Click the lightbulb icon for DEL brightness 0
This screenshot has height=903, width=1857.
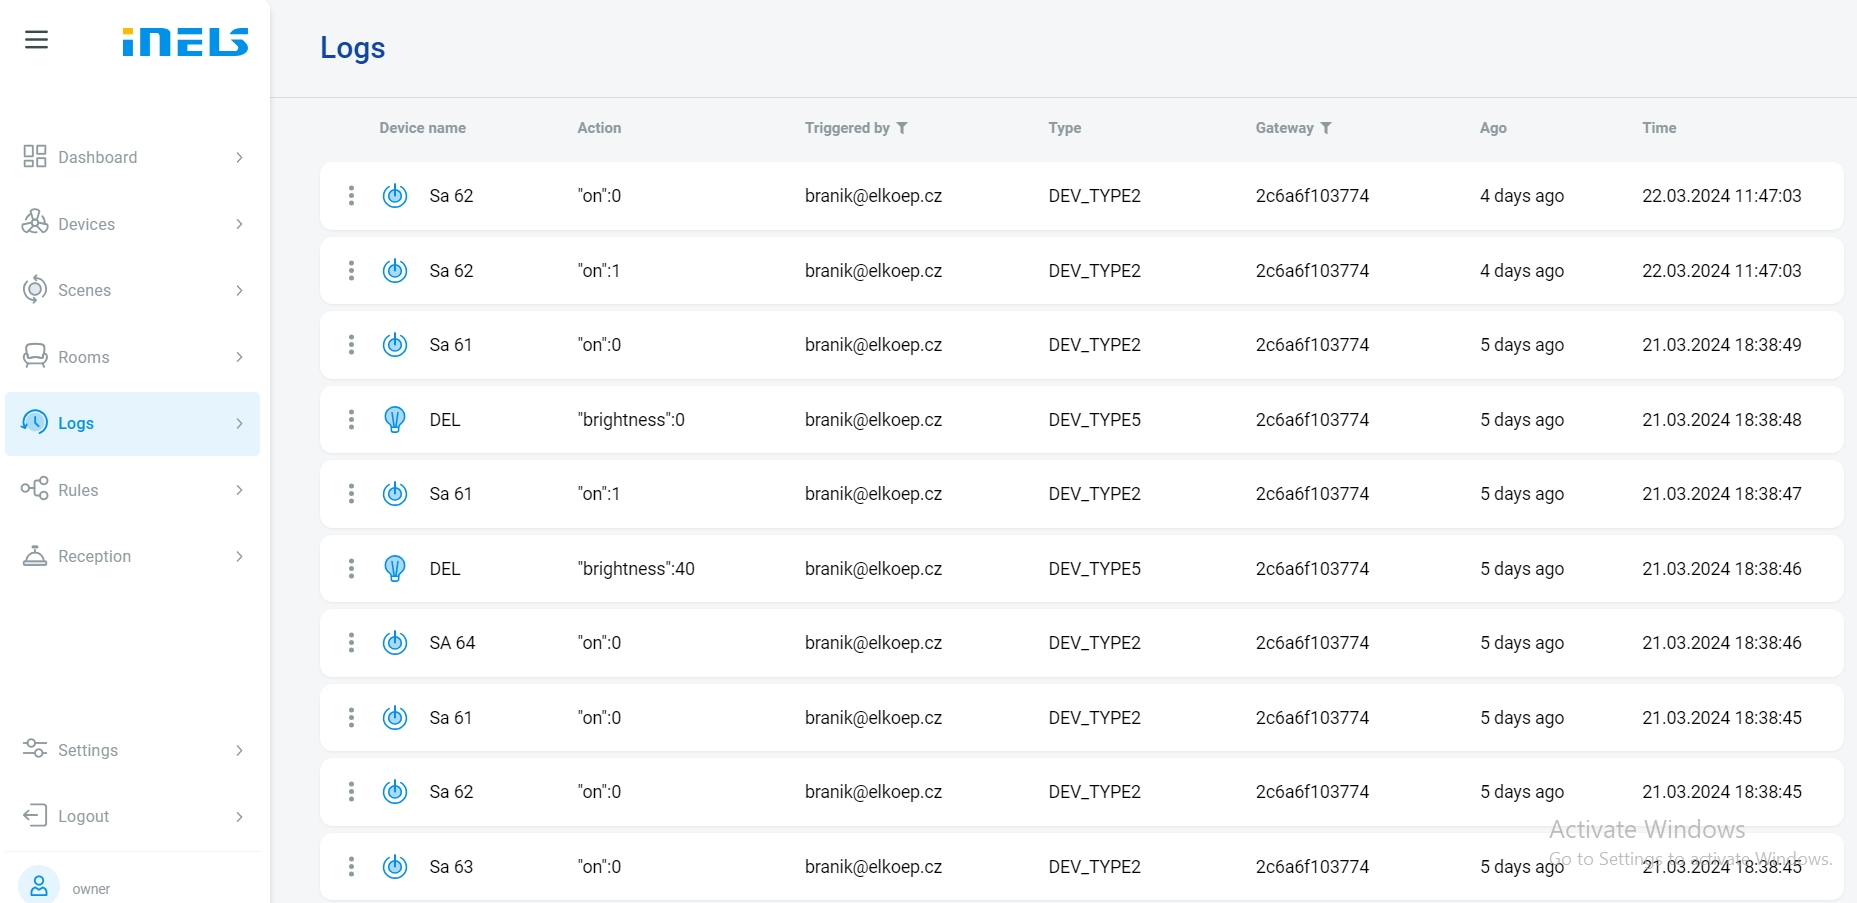[395, 420]
